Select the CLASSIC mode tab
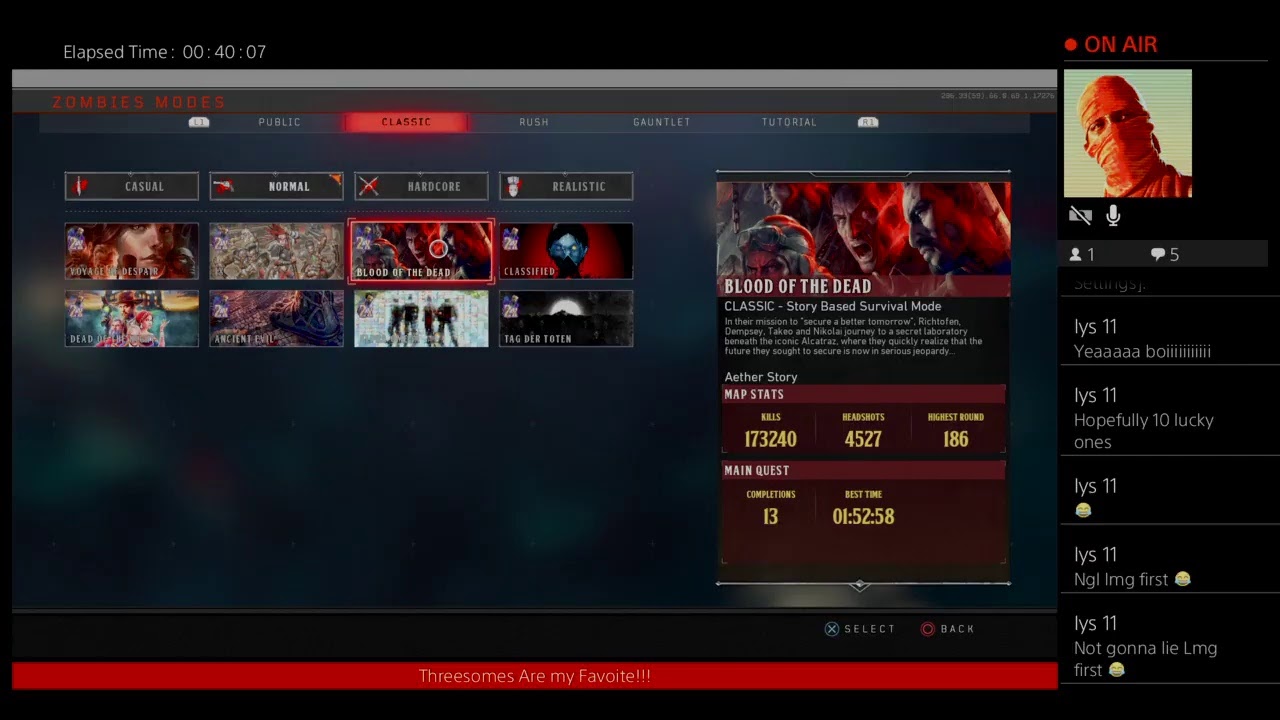1280x720 pixels. (406, 122)
